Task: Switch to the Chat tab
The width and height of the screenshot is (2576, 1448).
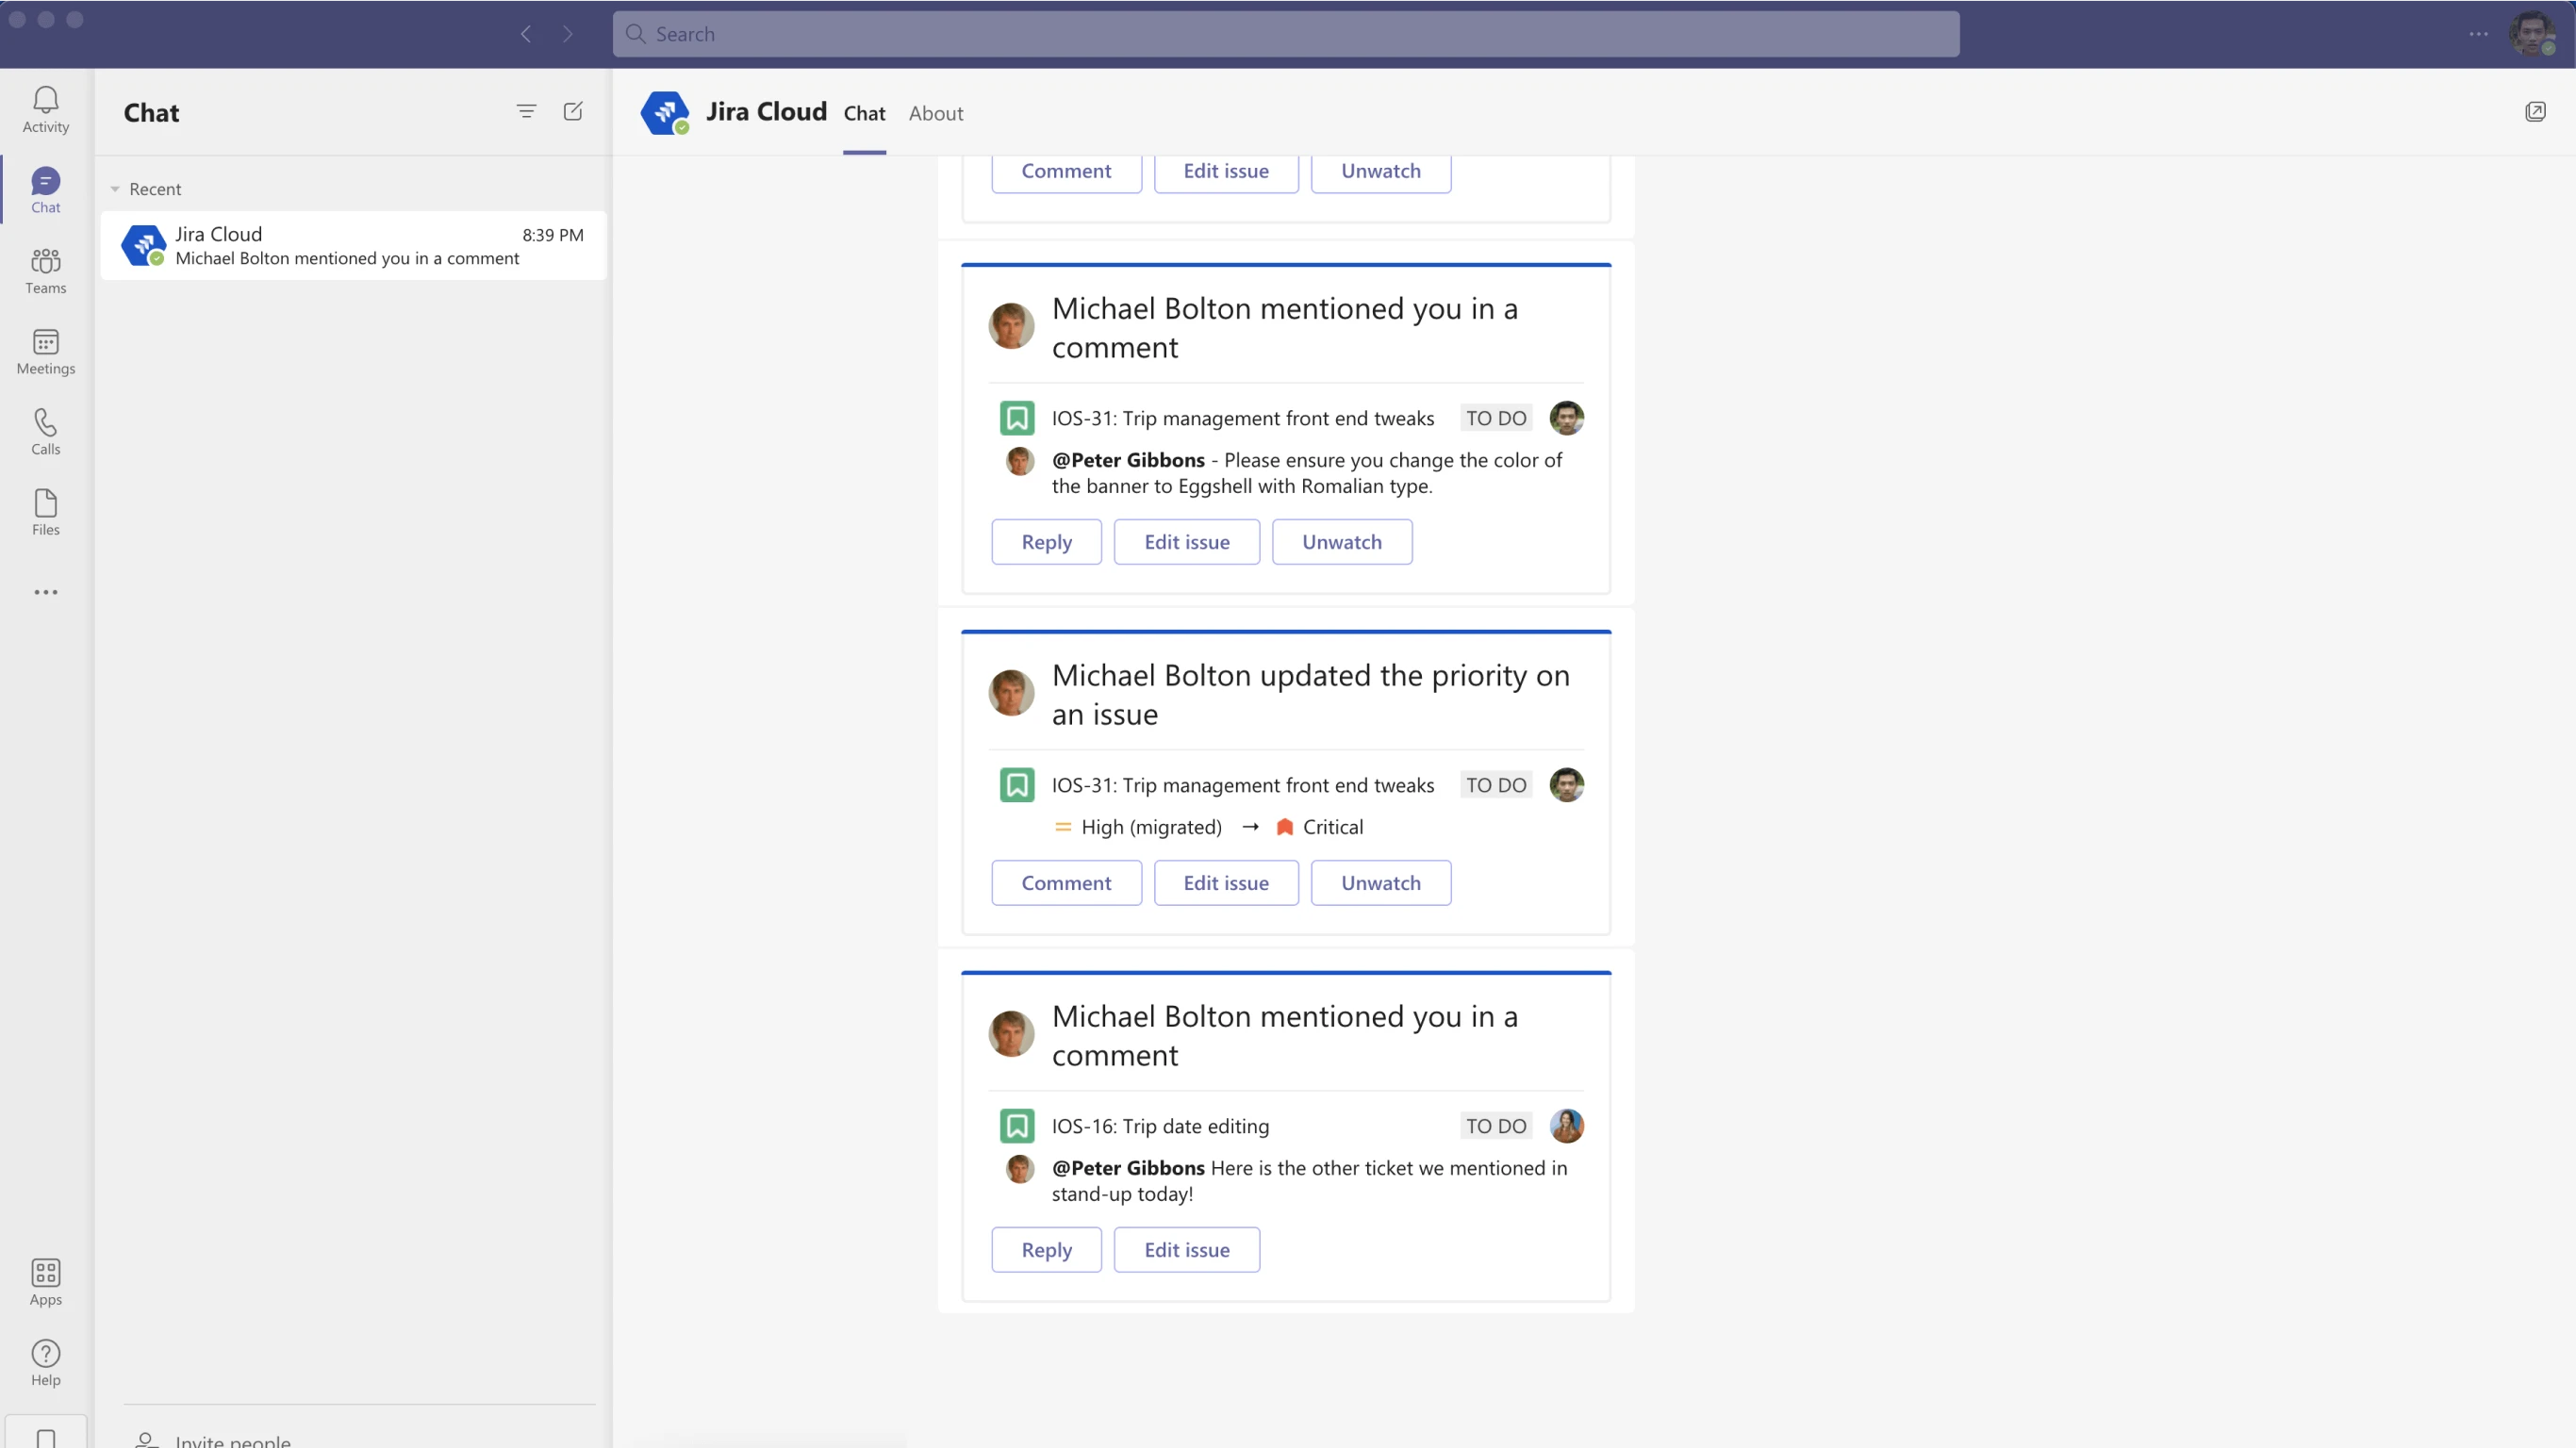Action: 864,113
